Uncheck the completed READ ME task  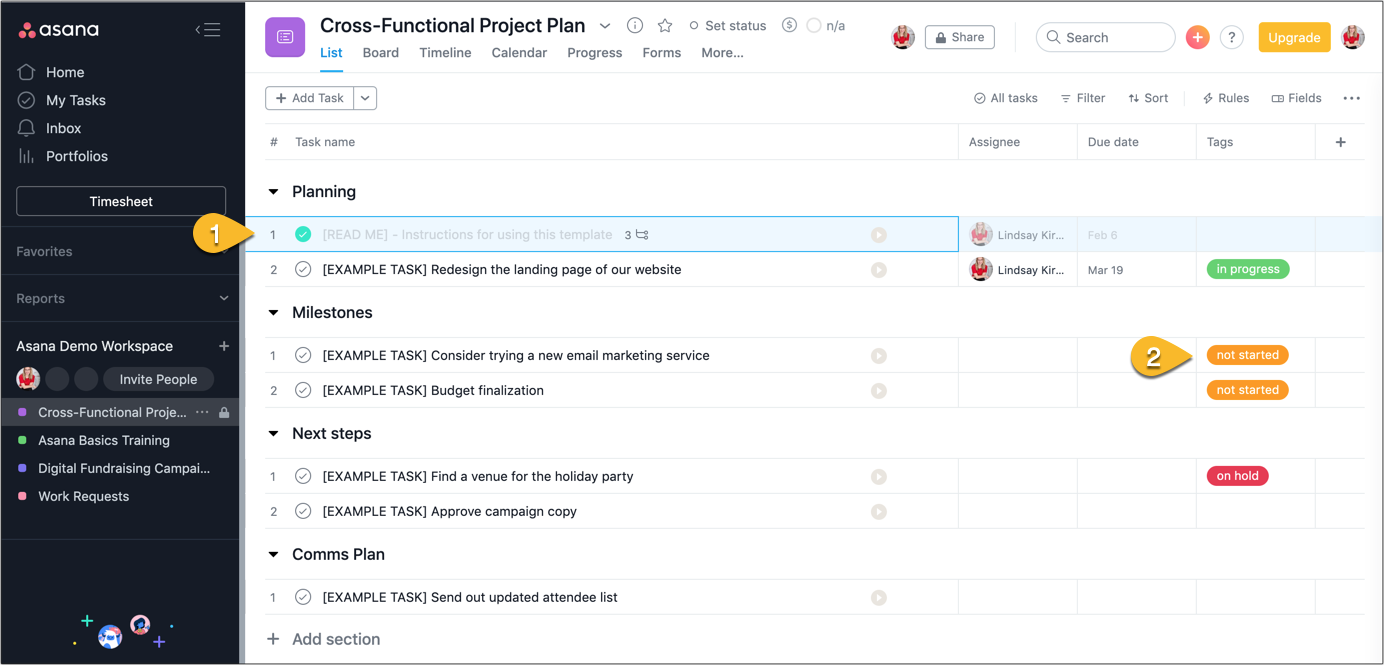click(303, 235)
